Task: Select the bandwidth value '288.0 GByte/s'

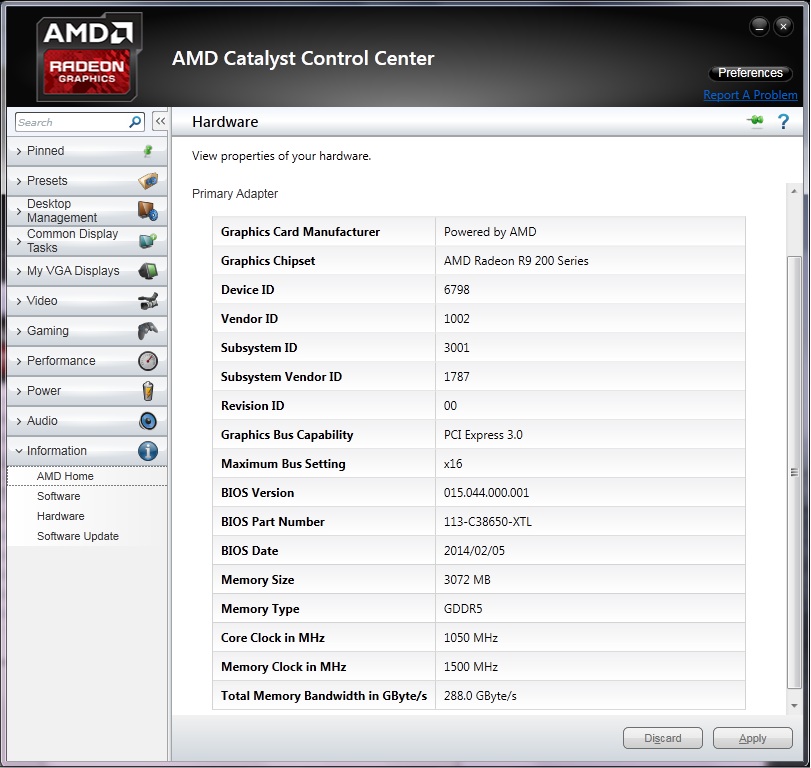Action: (x=479, y=696)
